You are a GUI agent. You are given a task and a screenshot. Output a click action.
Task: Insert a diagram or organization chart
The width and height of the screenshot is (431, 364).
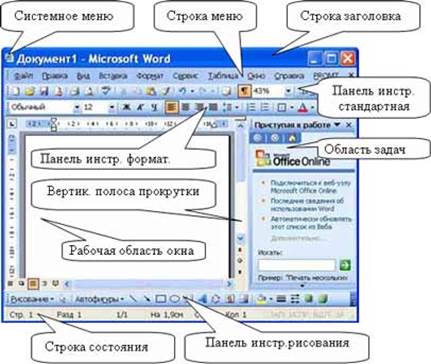pos(216,299)
